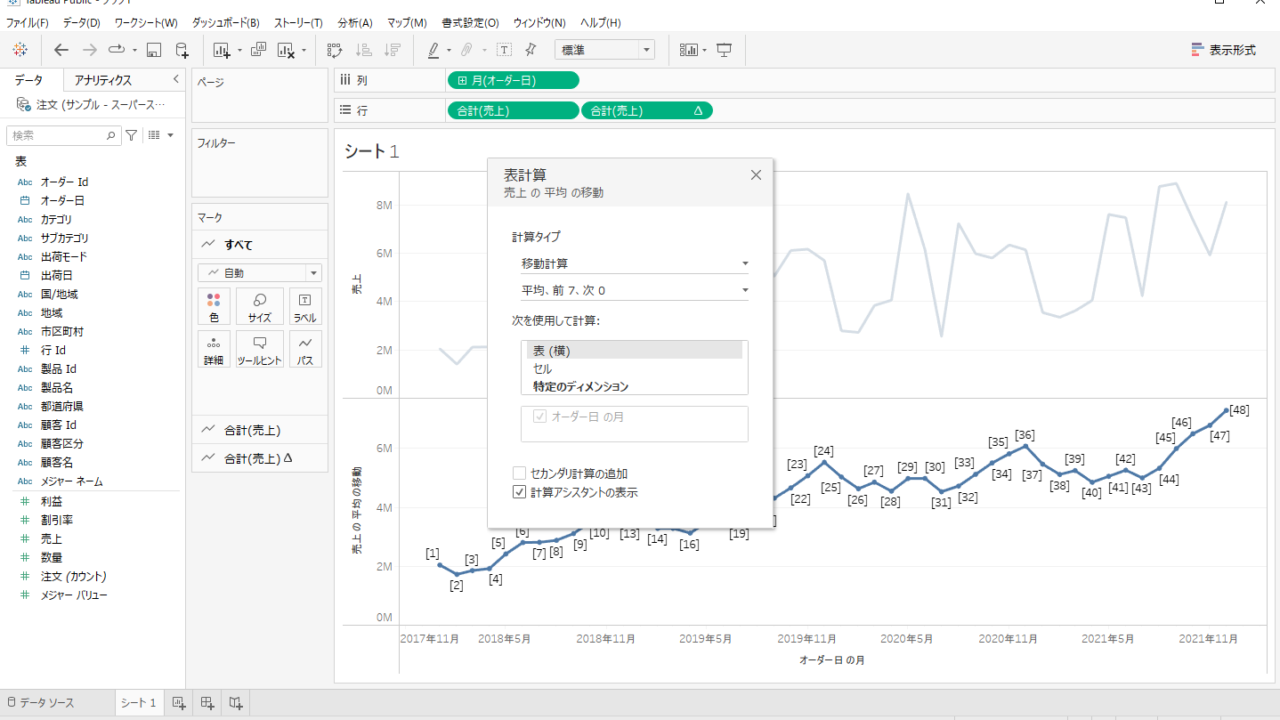Click the 色 color mark card
Image resolution: width=1280 pixels, height=720 pixels.
[x=214, y=307]
